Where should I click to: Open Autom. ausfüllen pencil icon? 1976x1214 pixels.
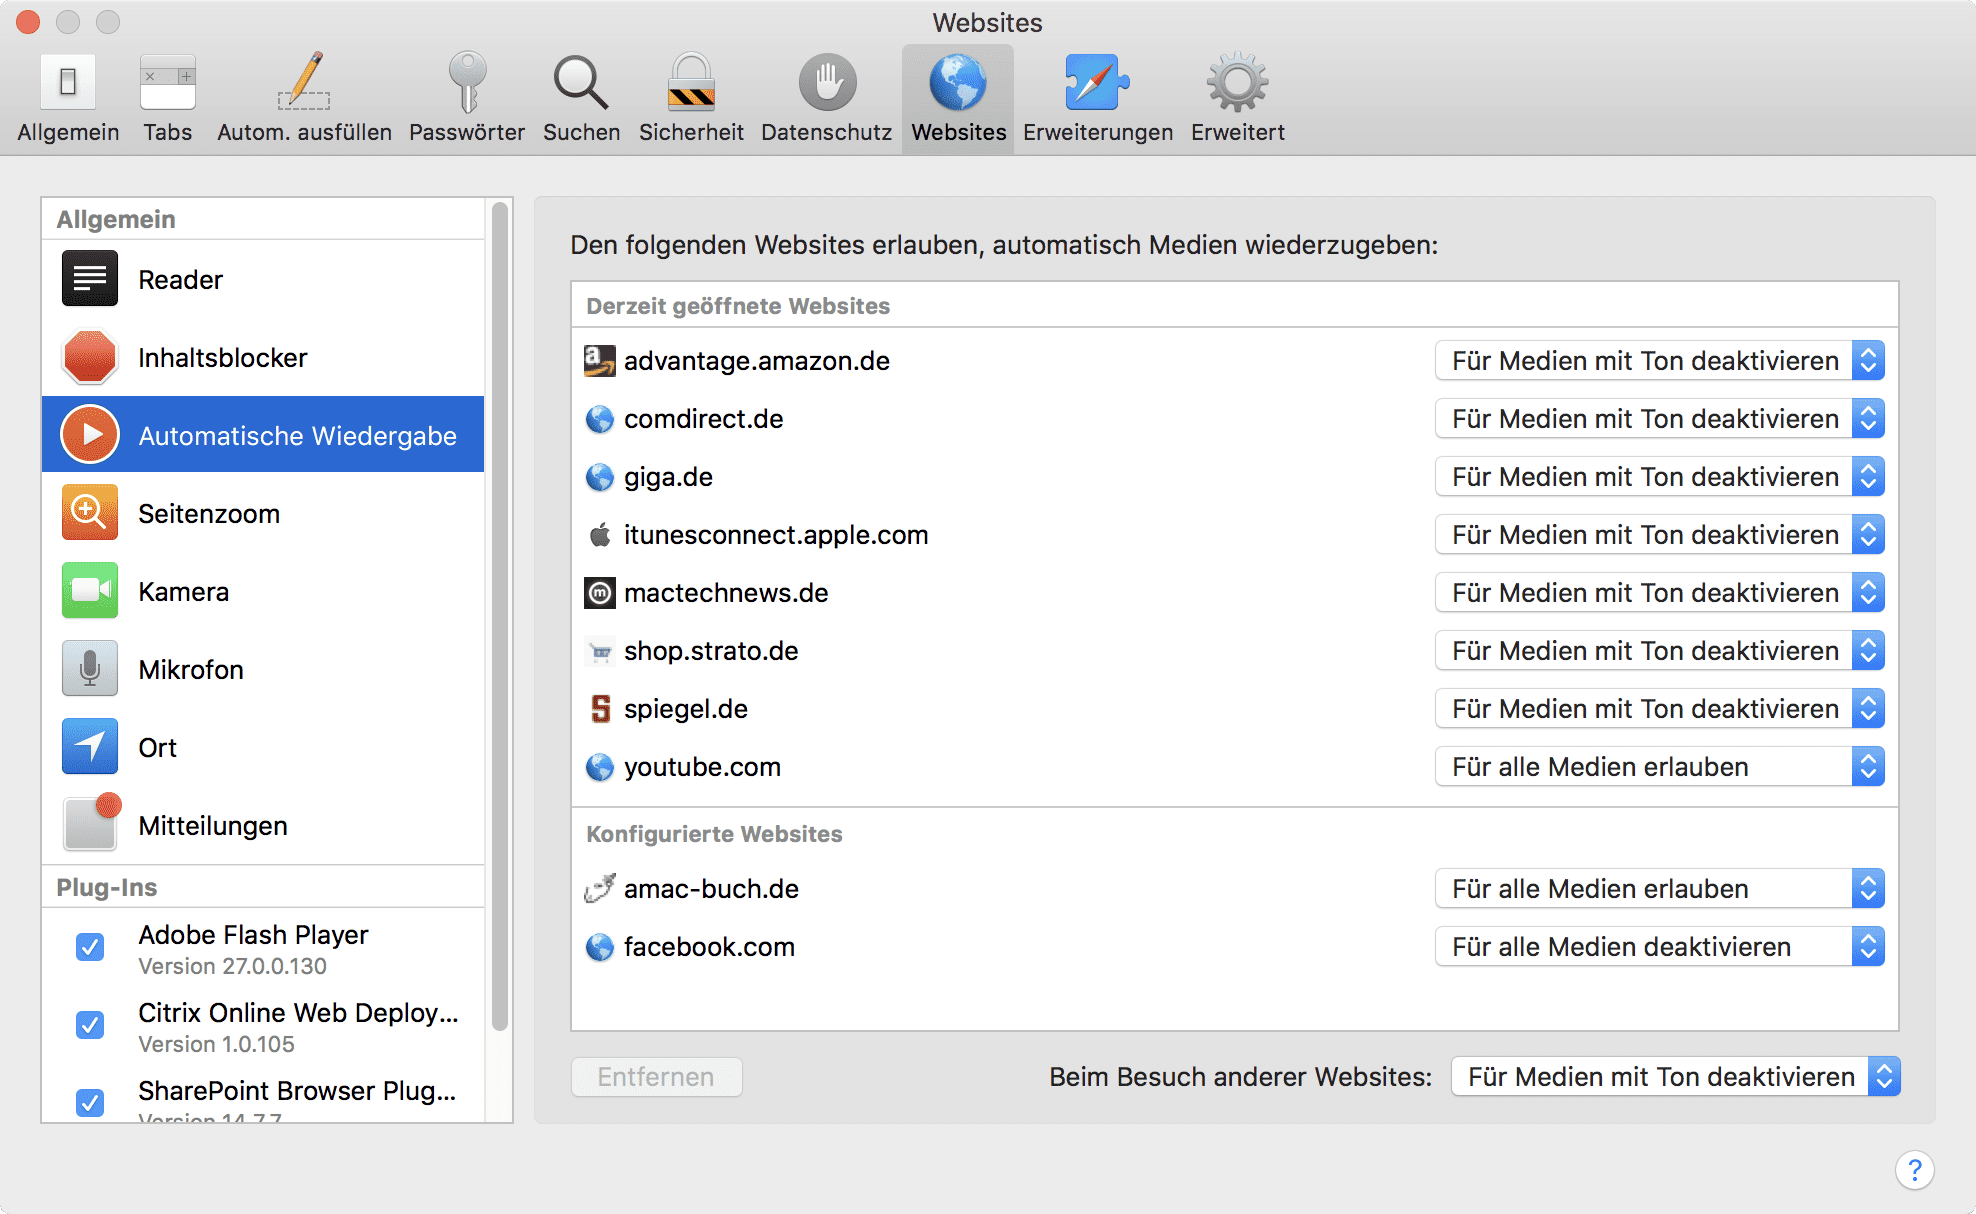point(304,82)
